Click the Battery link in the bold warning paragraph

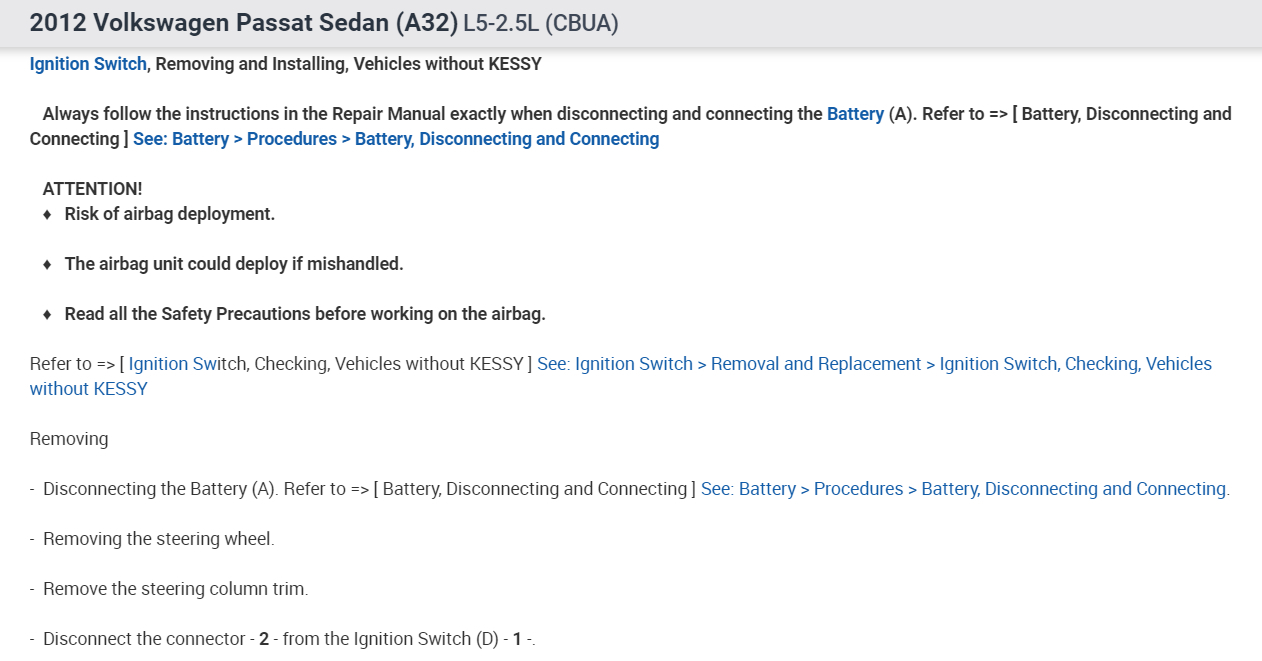point(855,114)
